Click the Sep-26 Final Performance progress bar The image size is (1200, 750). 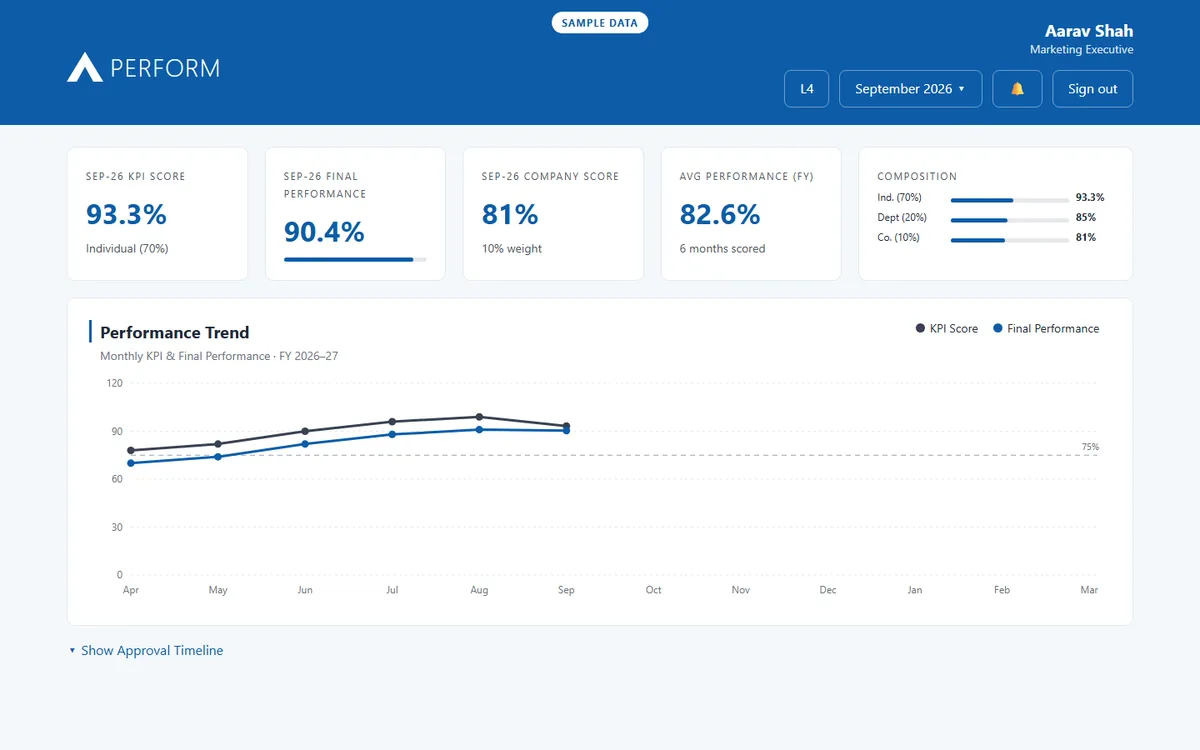355,260
